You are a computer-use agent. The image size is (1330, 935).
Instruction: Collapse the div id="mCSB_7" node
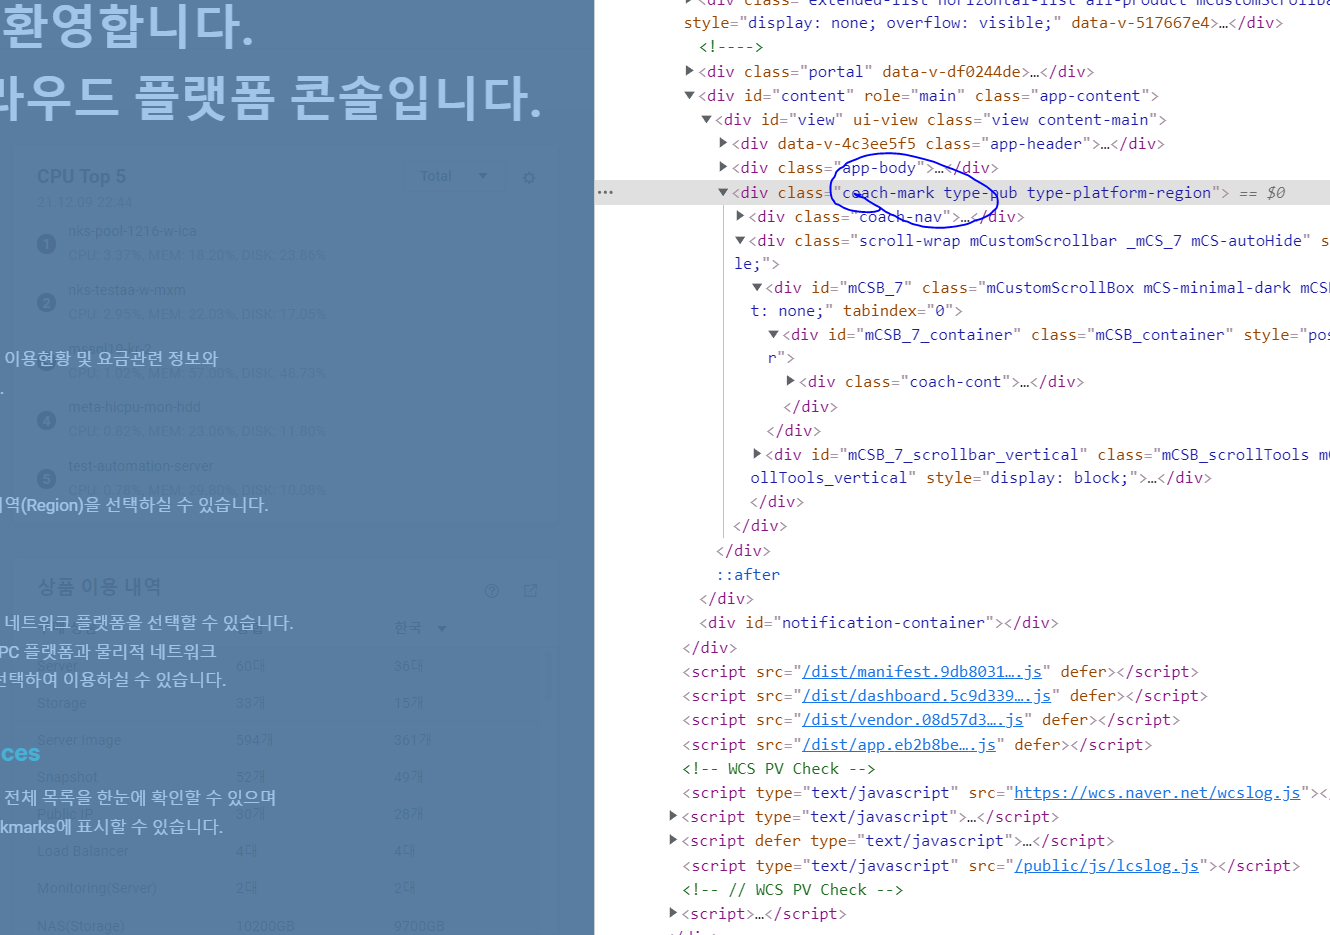(757, 287)
